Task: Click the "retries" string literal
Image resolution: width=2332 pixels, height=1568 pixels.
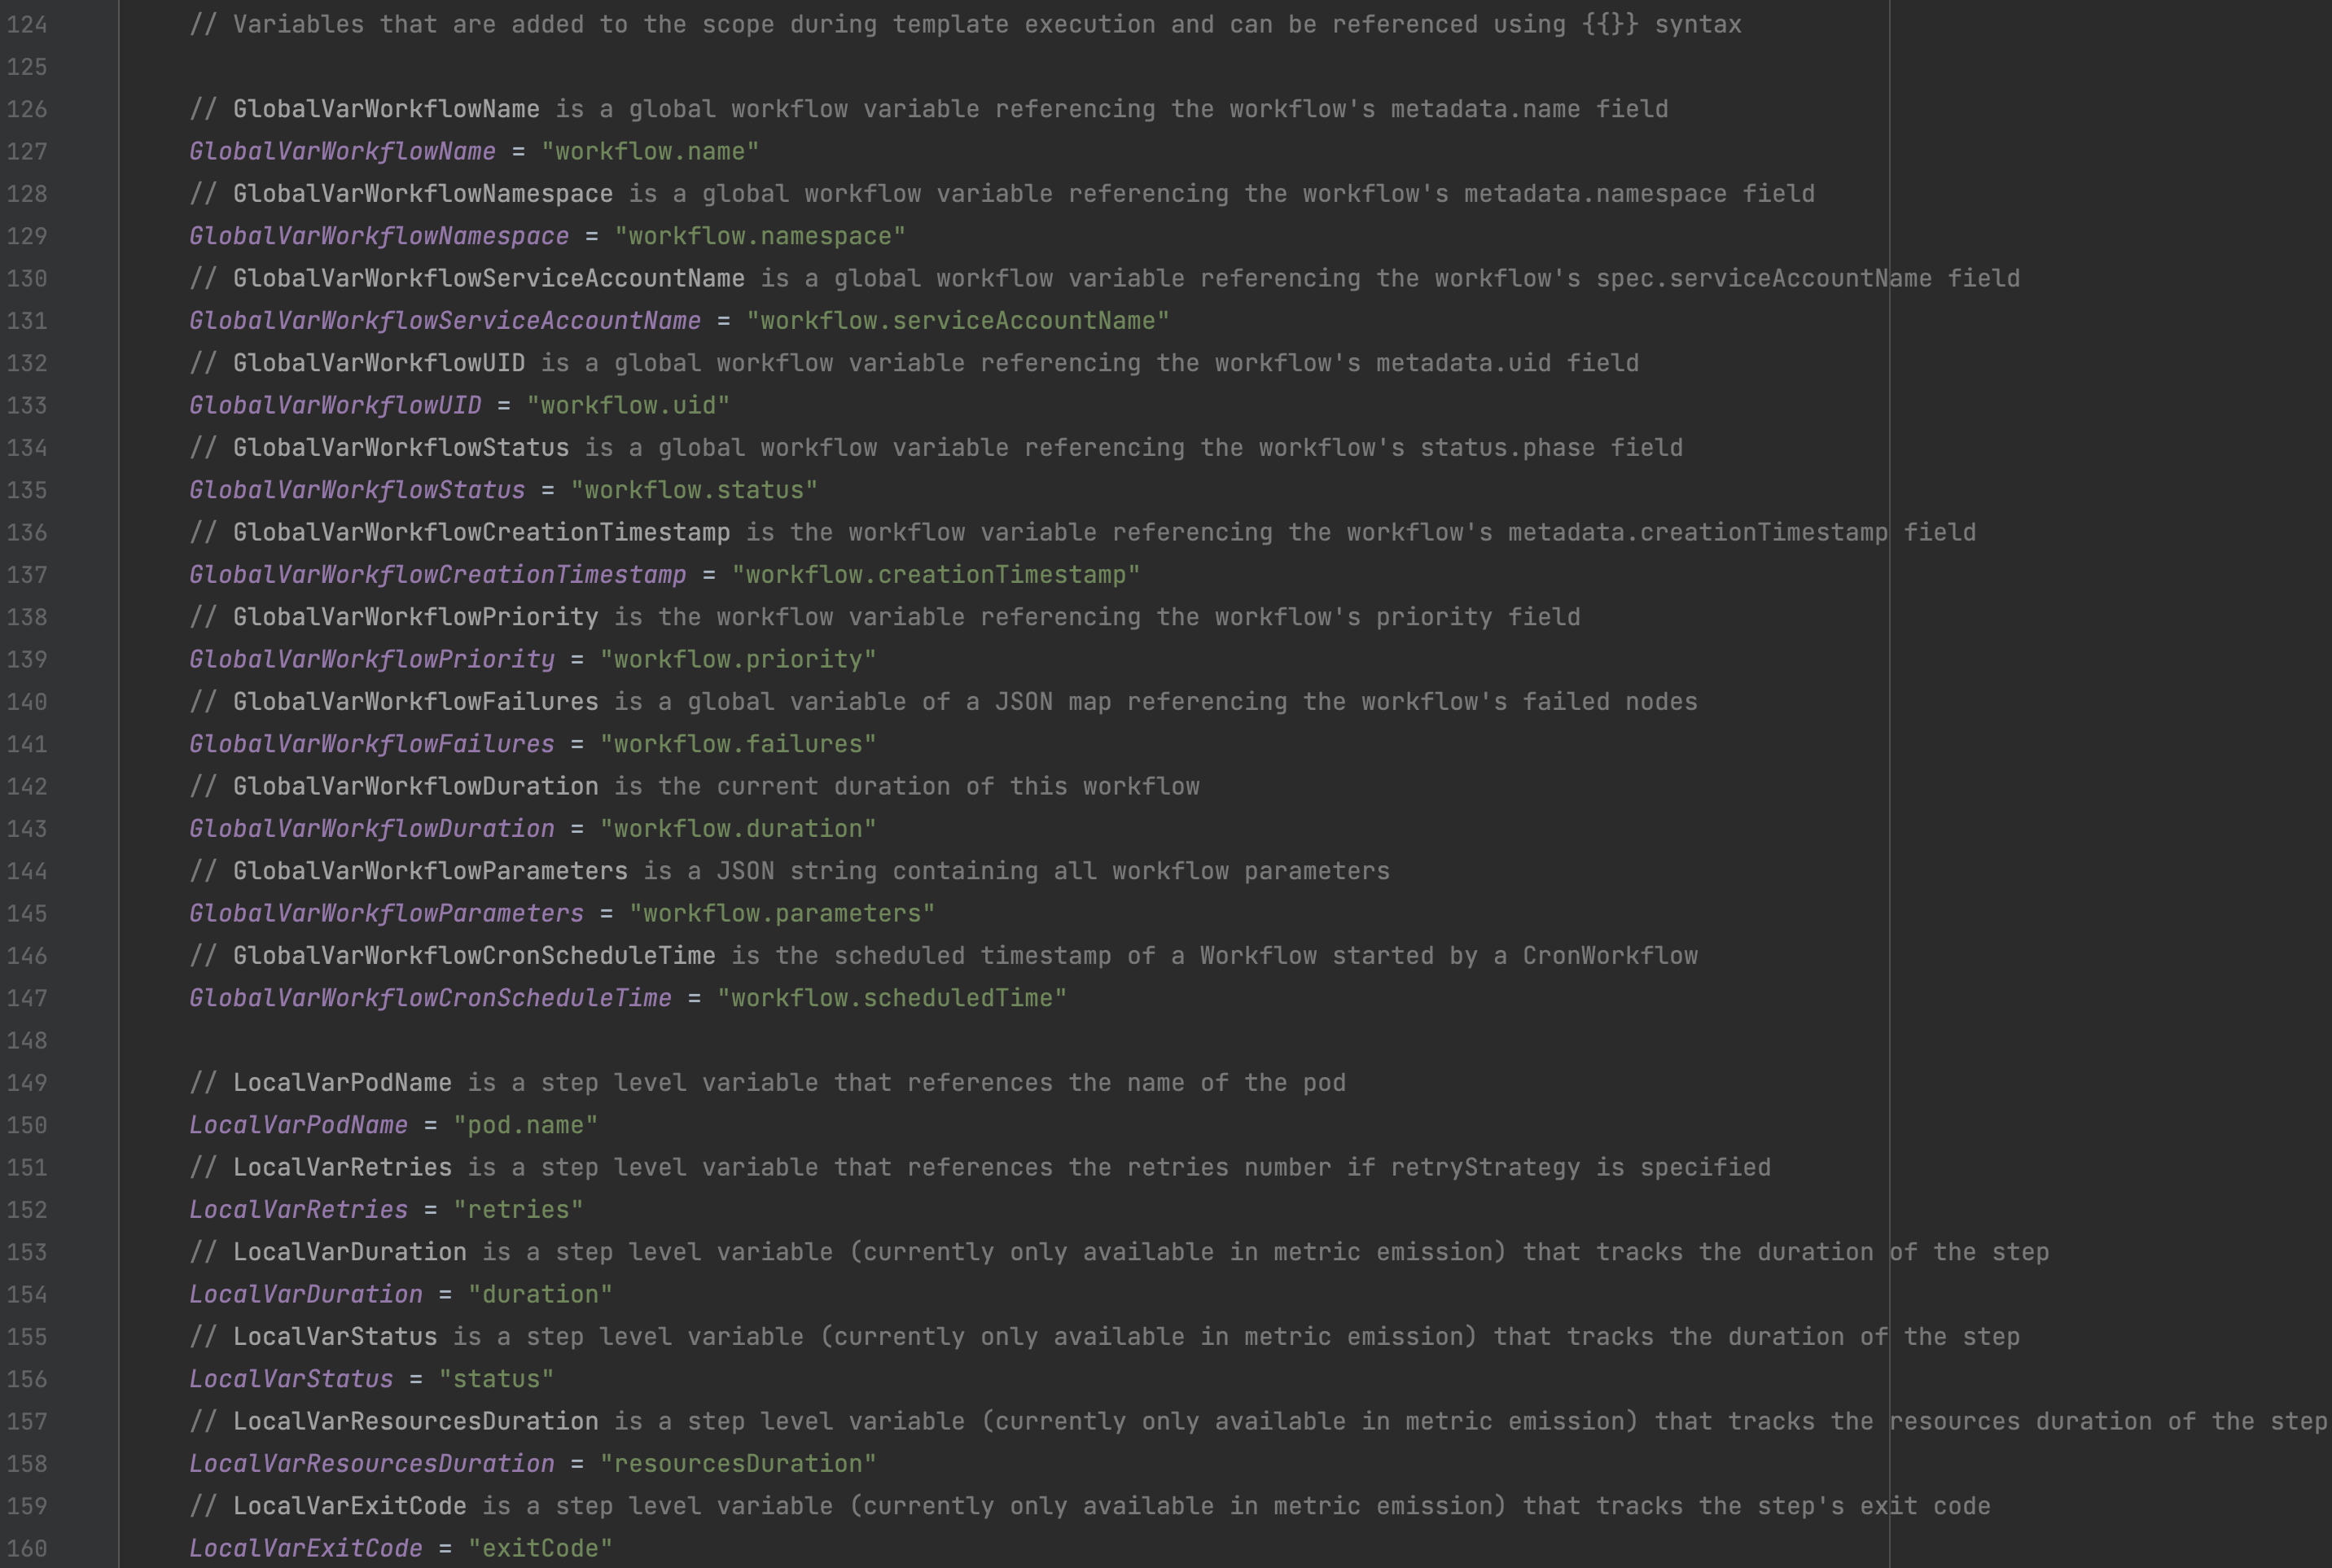Action: (x=518, y=1210)
